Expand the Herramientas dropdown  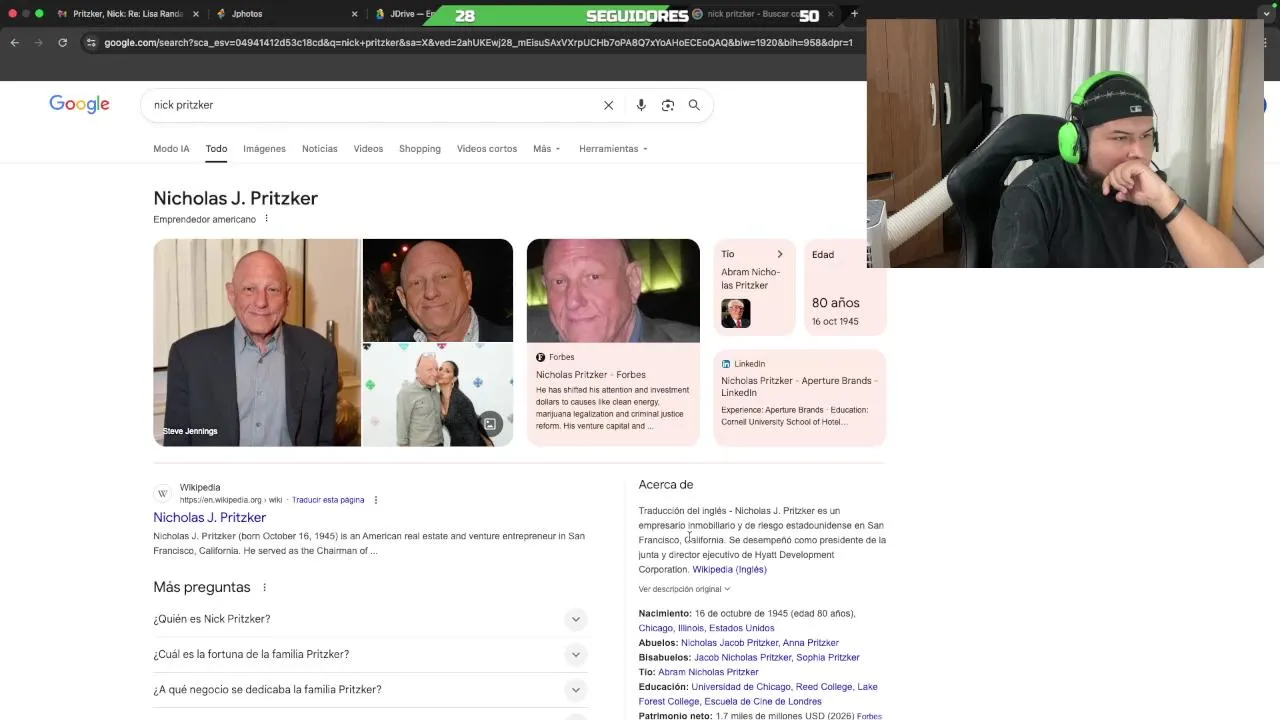[x=613, y=149]
